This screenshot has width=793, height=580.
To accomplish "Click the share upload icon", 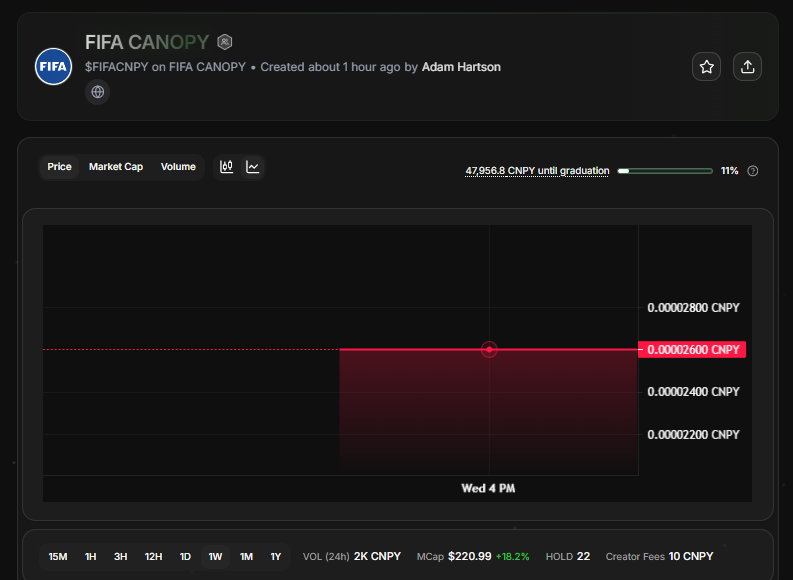I will [x=747, y=67].
